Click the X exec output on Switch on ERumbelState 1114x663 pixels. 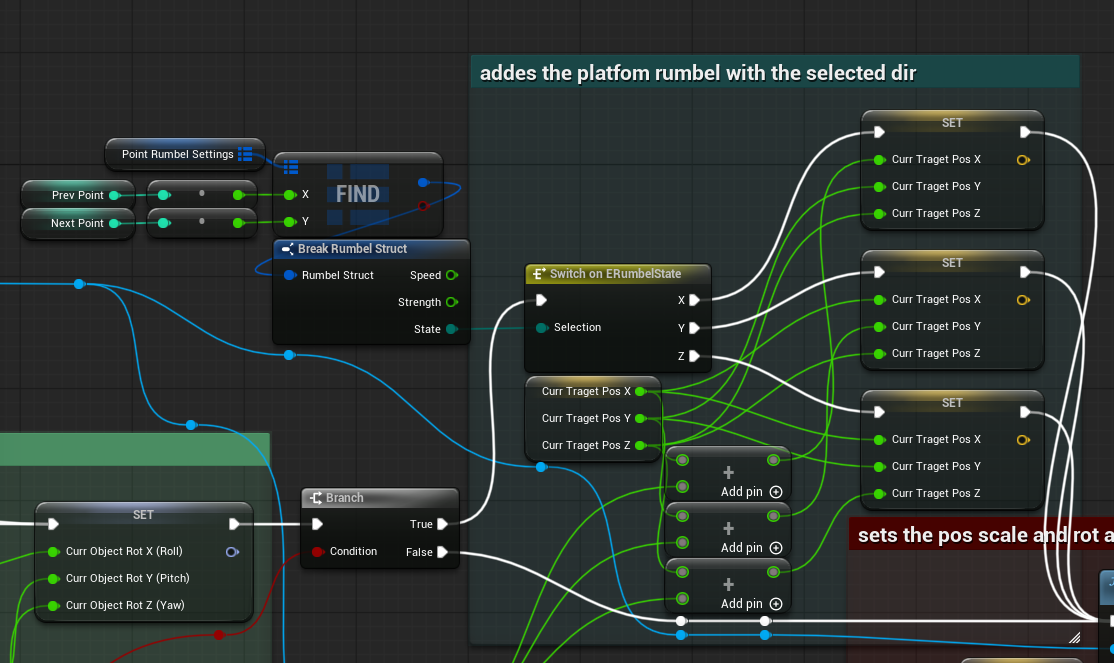pos(694,300)
